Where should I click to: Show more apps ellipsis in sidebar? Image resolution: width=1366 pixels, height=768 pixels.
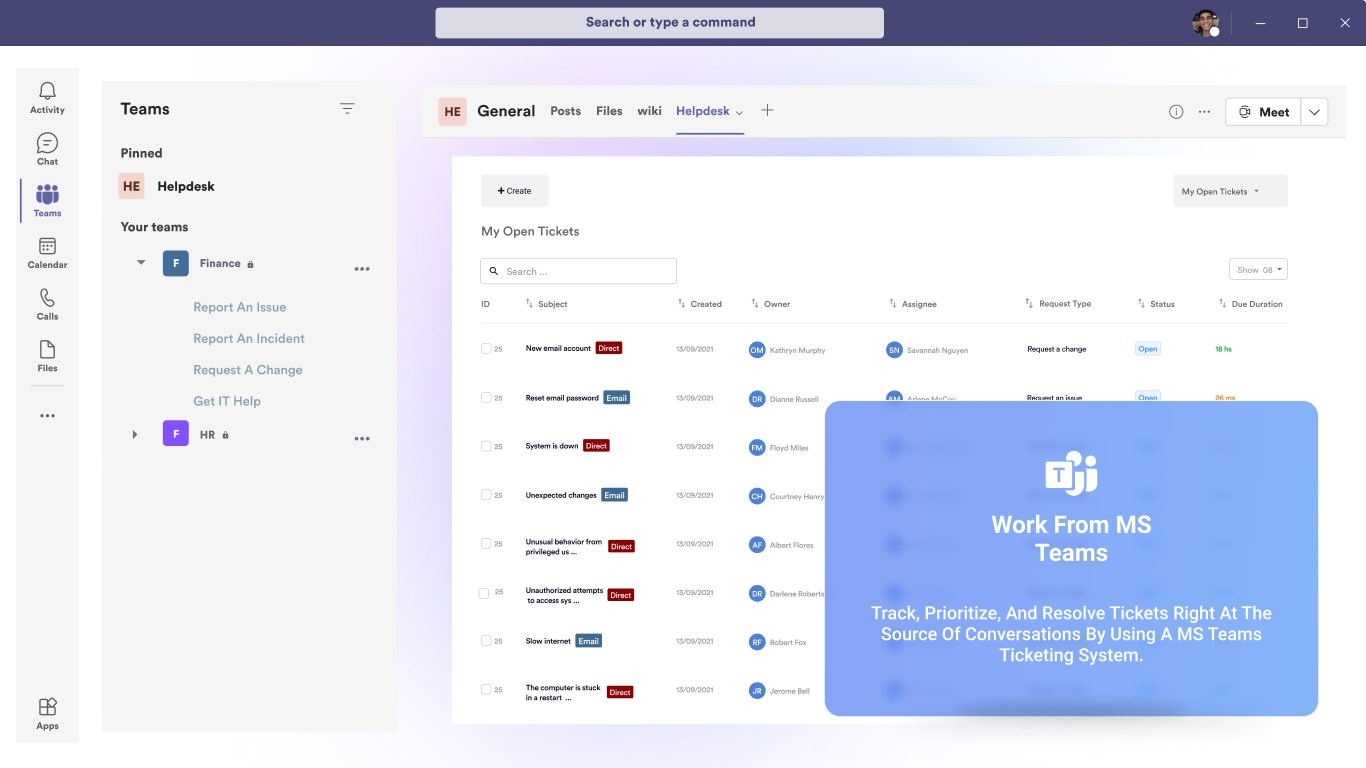(47, 415)
